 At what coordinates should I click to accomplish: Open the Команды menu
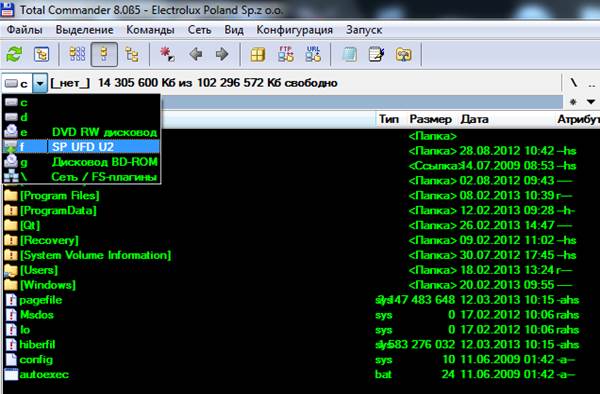click(x=150, y=30)
